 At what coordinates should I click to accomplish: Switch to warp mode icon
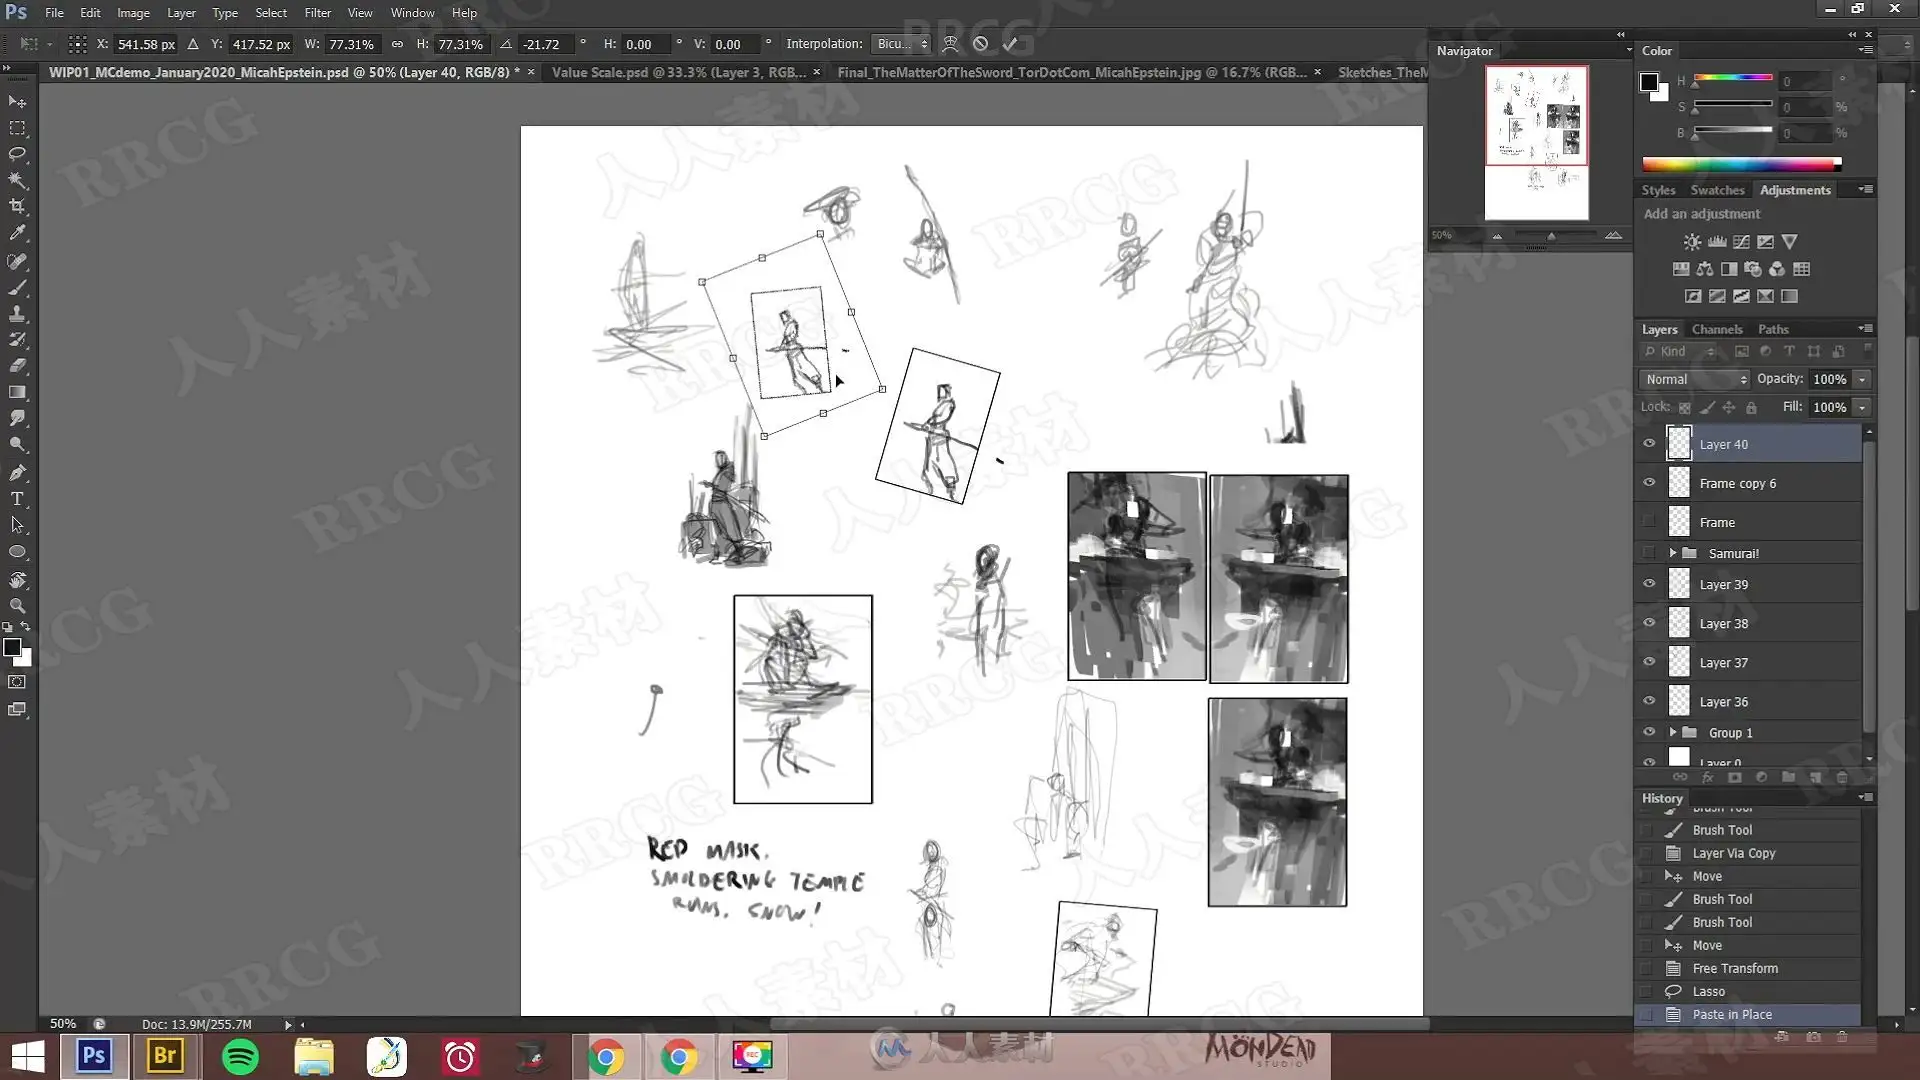[950, 44]
